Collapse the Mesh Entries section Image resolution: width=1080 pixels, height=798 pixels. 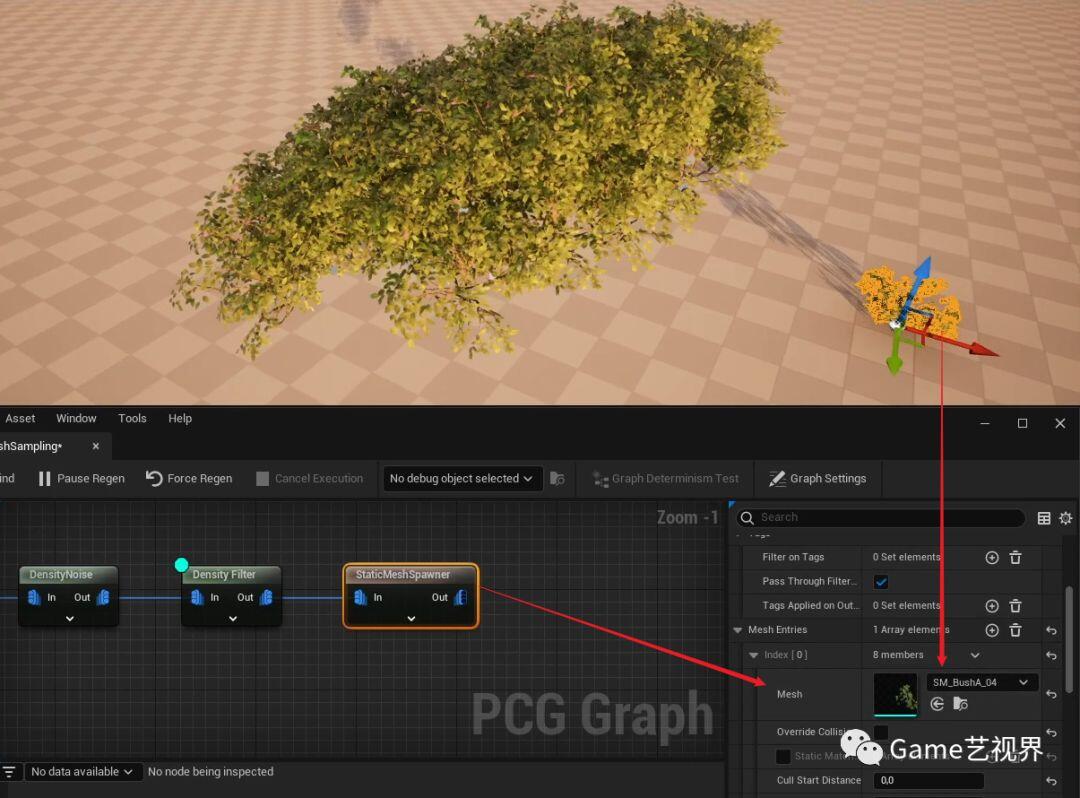(738, 630)
